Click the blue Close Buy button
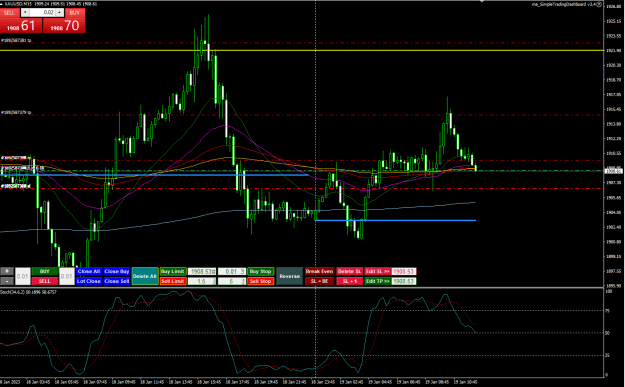The height and width of the screenshot is (387, 625). [x=117, y=271]
